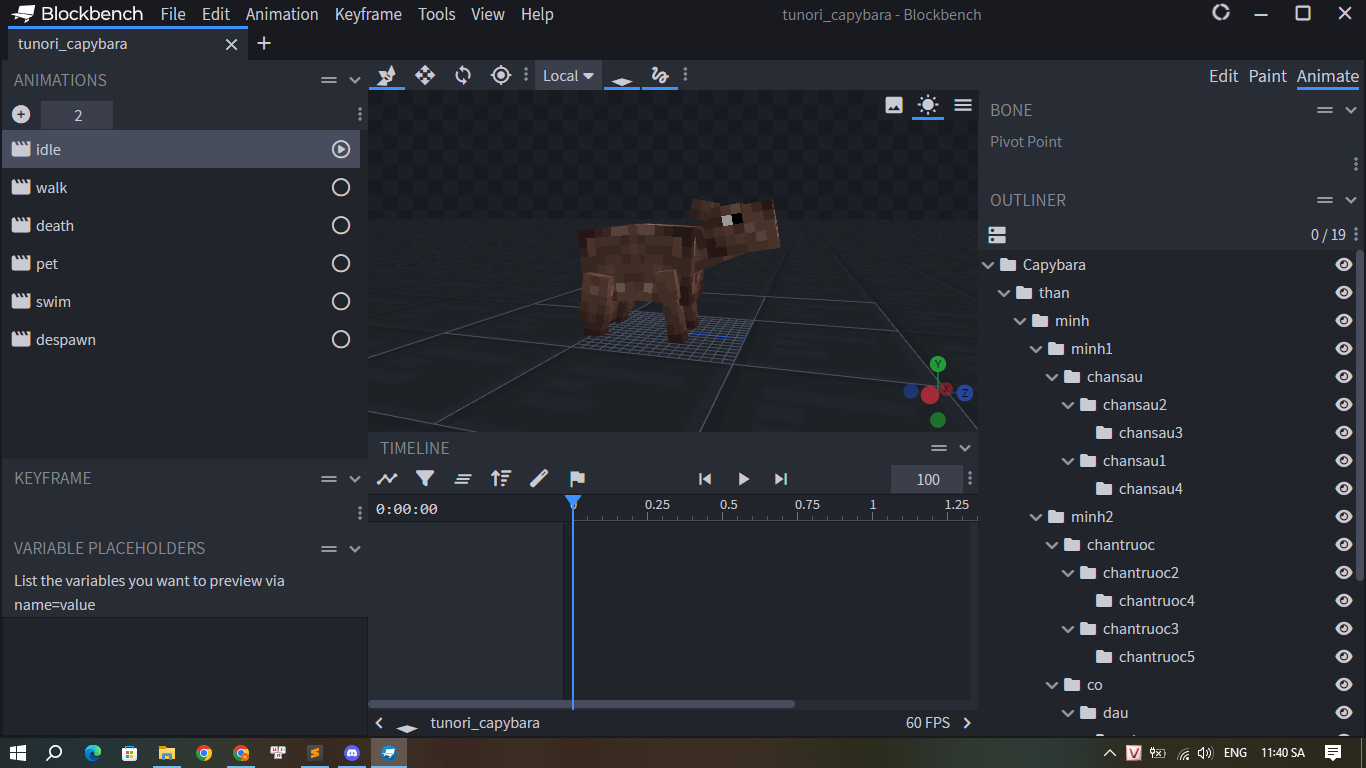Viewport: 1366px width, 768px height.
Task: Select the despawn animation in the list
Action: click(x=180, y=339)
